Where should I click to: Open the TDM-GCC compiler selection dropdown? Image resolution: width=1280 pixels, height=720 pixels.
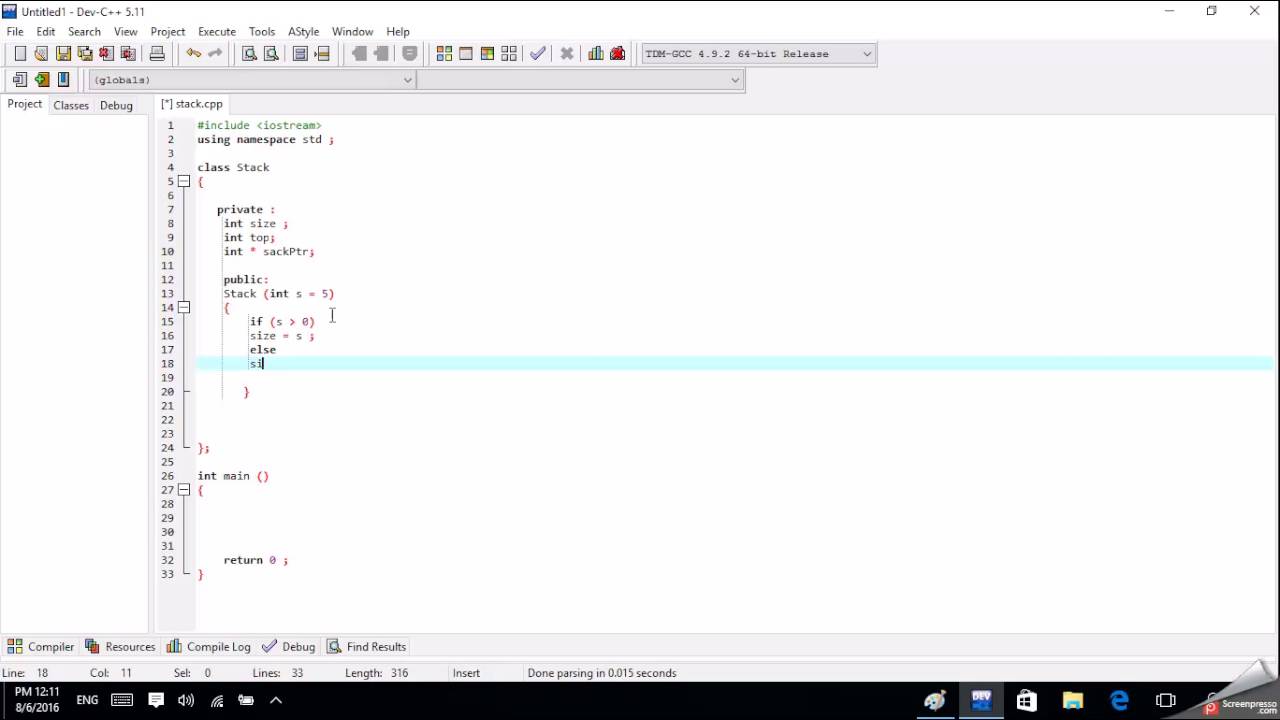(x=758, y=54)
